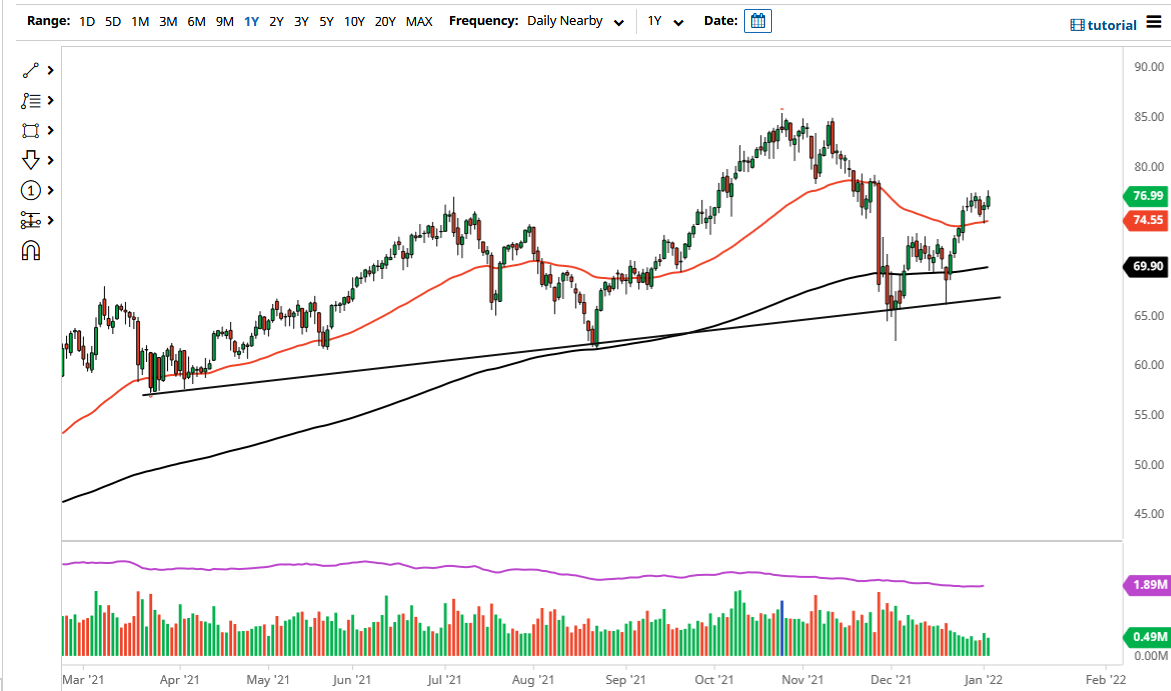The height and width of the screenshot is (691, 1171).
Task: Click the Date calendar picker button
Action: pyautogui.click(x=757, y=20)
